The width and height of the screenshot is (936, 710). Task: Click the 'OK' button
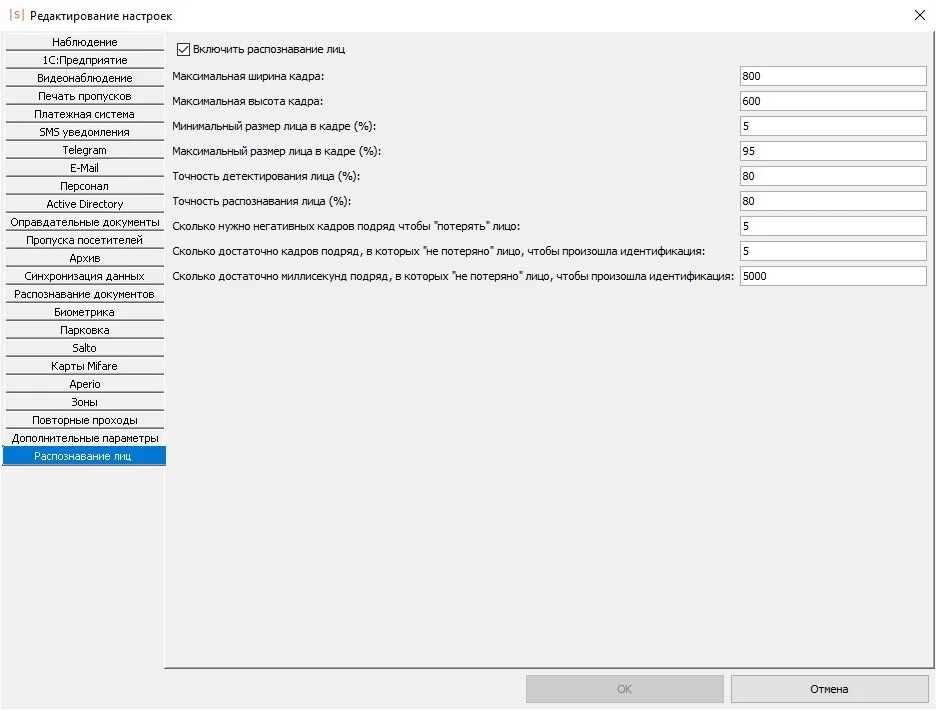click(624, 689)
